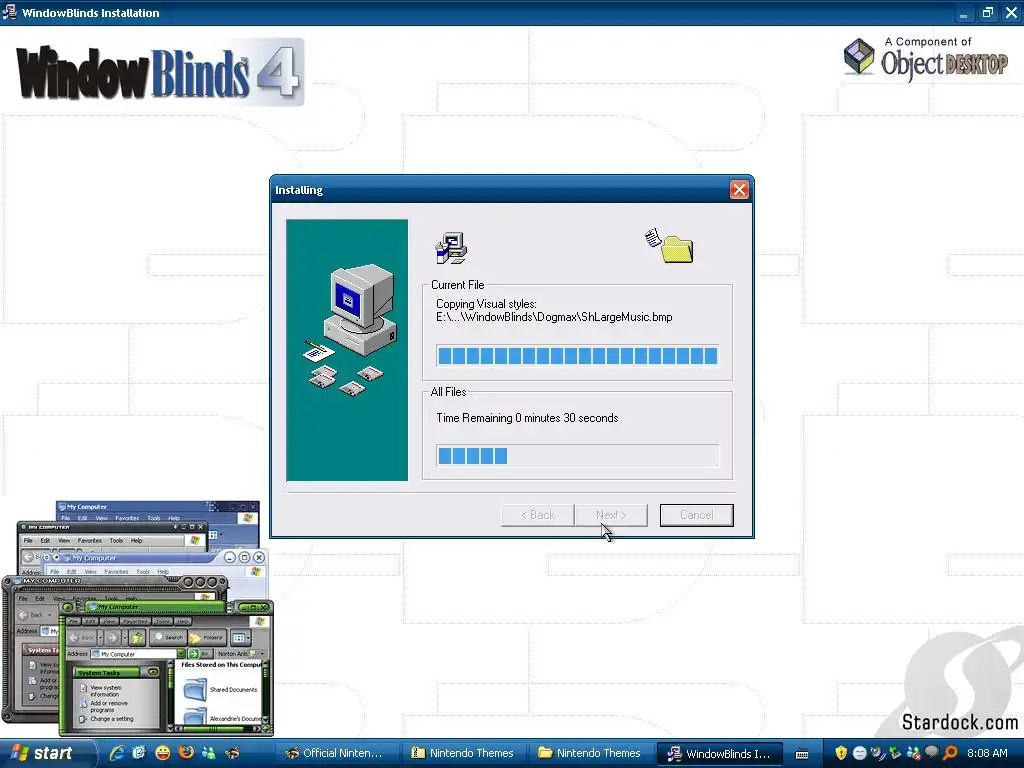
Task: Open Yahoo Messenger smiley quick launch icon
Action: coord(162,753)
